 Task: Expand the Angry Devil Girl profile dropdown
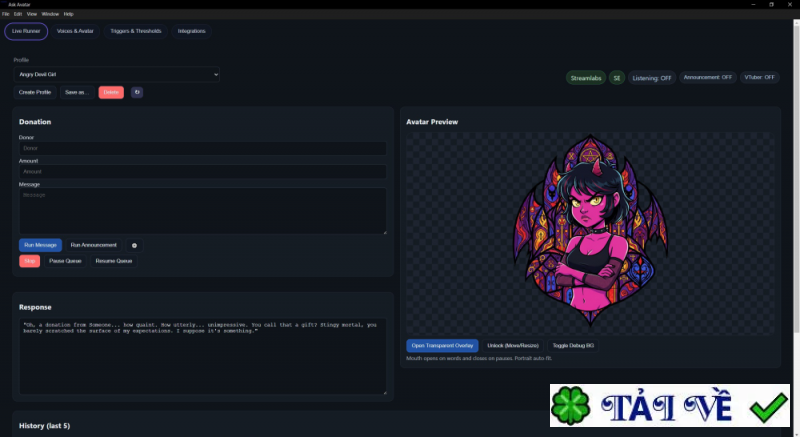[117, 74]
